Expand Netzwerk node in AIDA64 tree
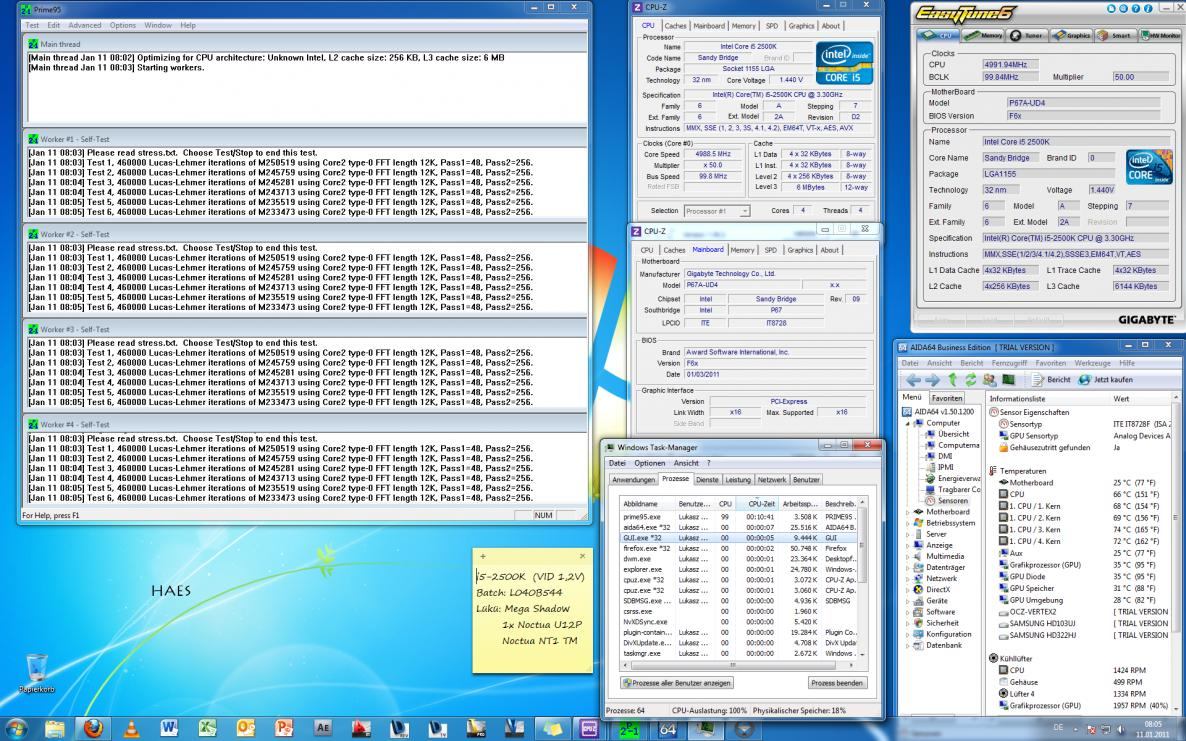Screen dimensions: 1186x741 click(x=908, y=578)
